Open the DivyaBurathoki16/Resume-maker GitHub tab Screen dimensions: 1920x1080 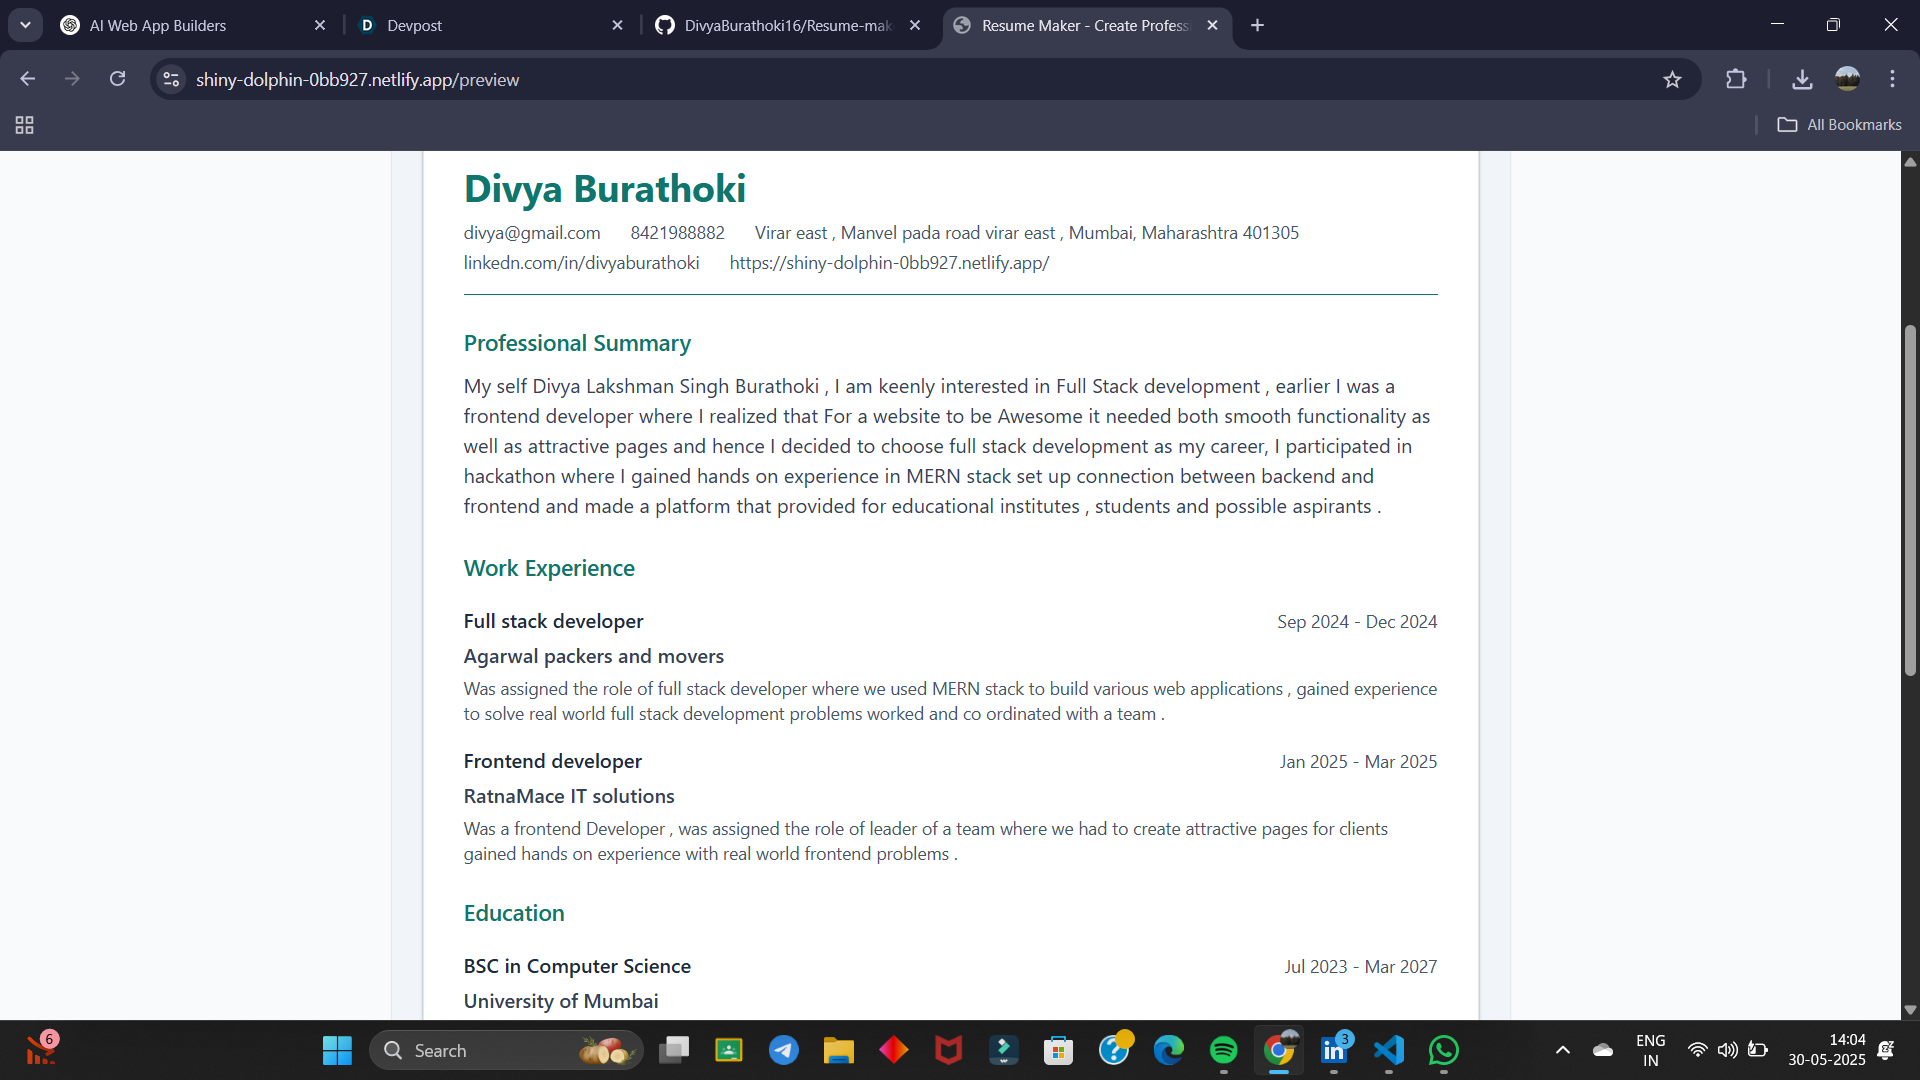point(787,26)
